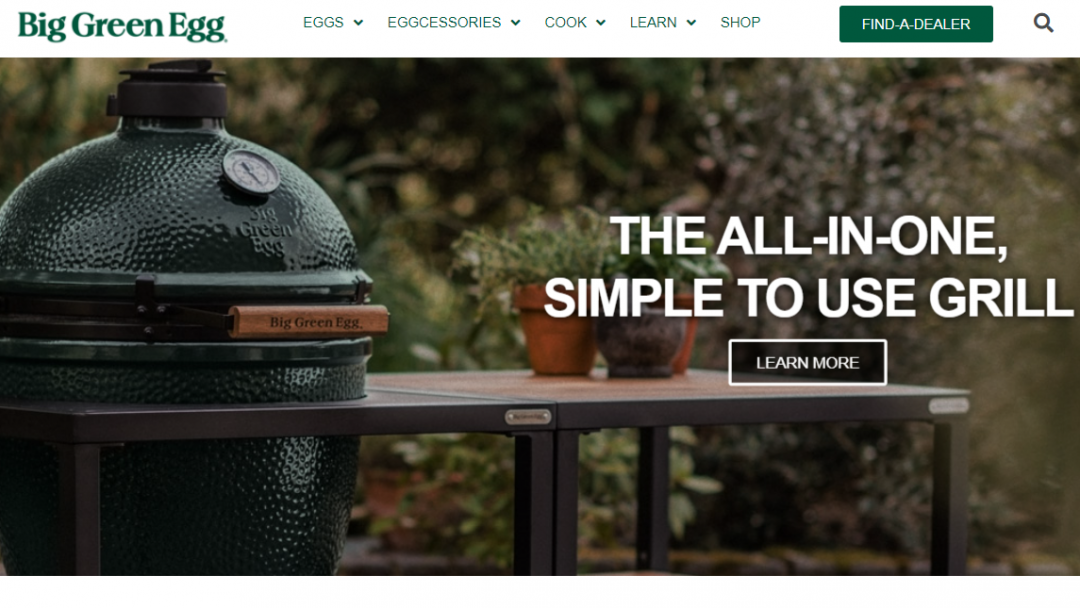1080x608 pixels.
Task: Open the EGGCESSORIES menu item
Action: coord(444,23)
